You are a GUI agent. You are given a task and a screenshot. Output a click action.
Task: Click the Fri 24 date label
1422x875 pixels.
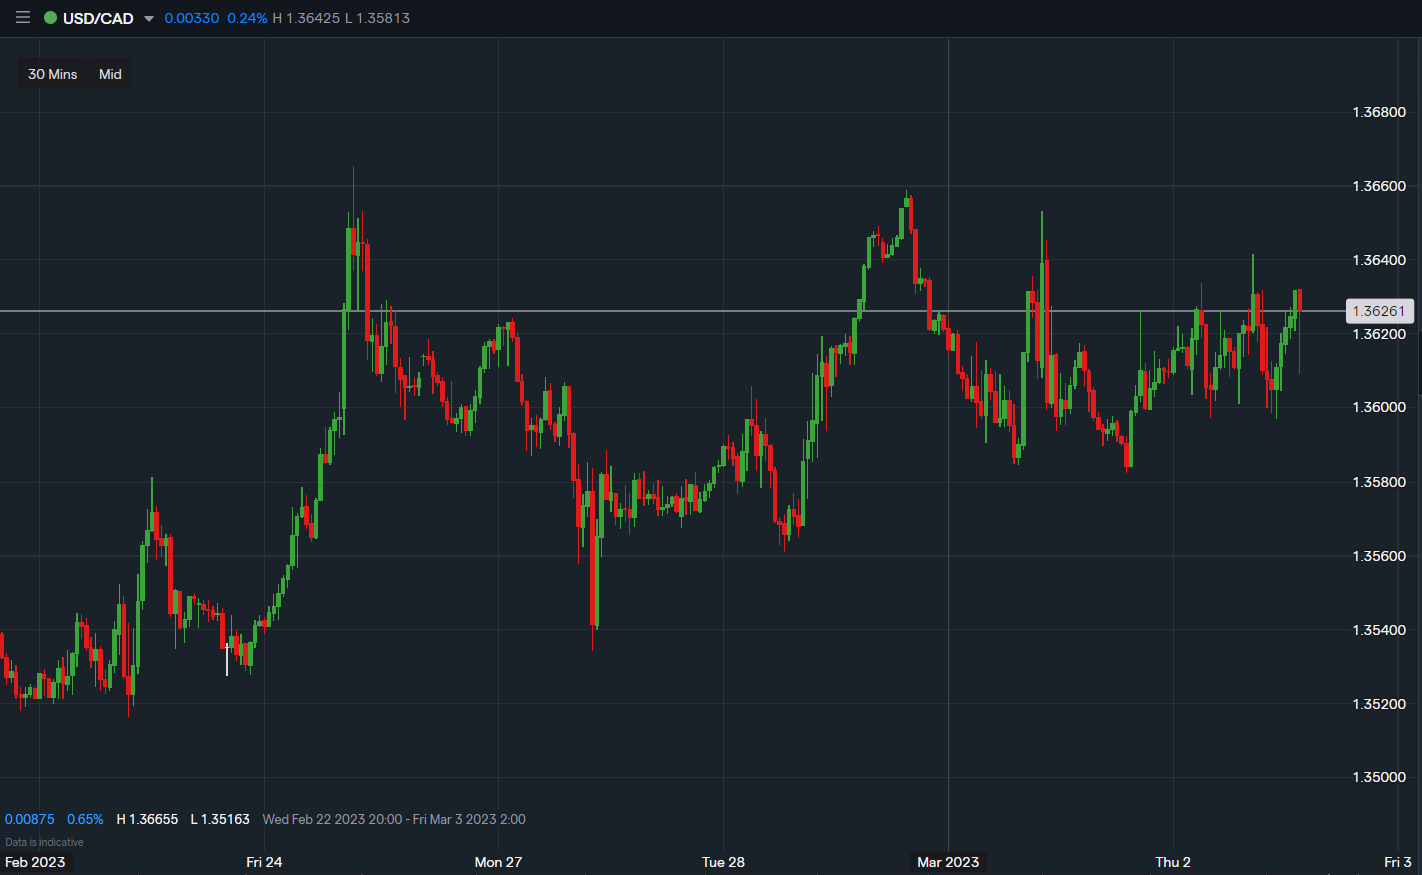click(264, 862)
